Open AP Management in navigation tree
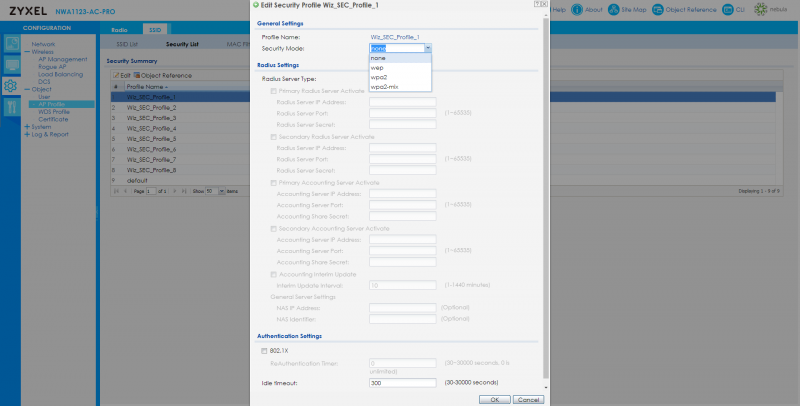800x406 pixels. (x=63, y=59)
